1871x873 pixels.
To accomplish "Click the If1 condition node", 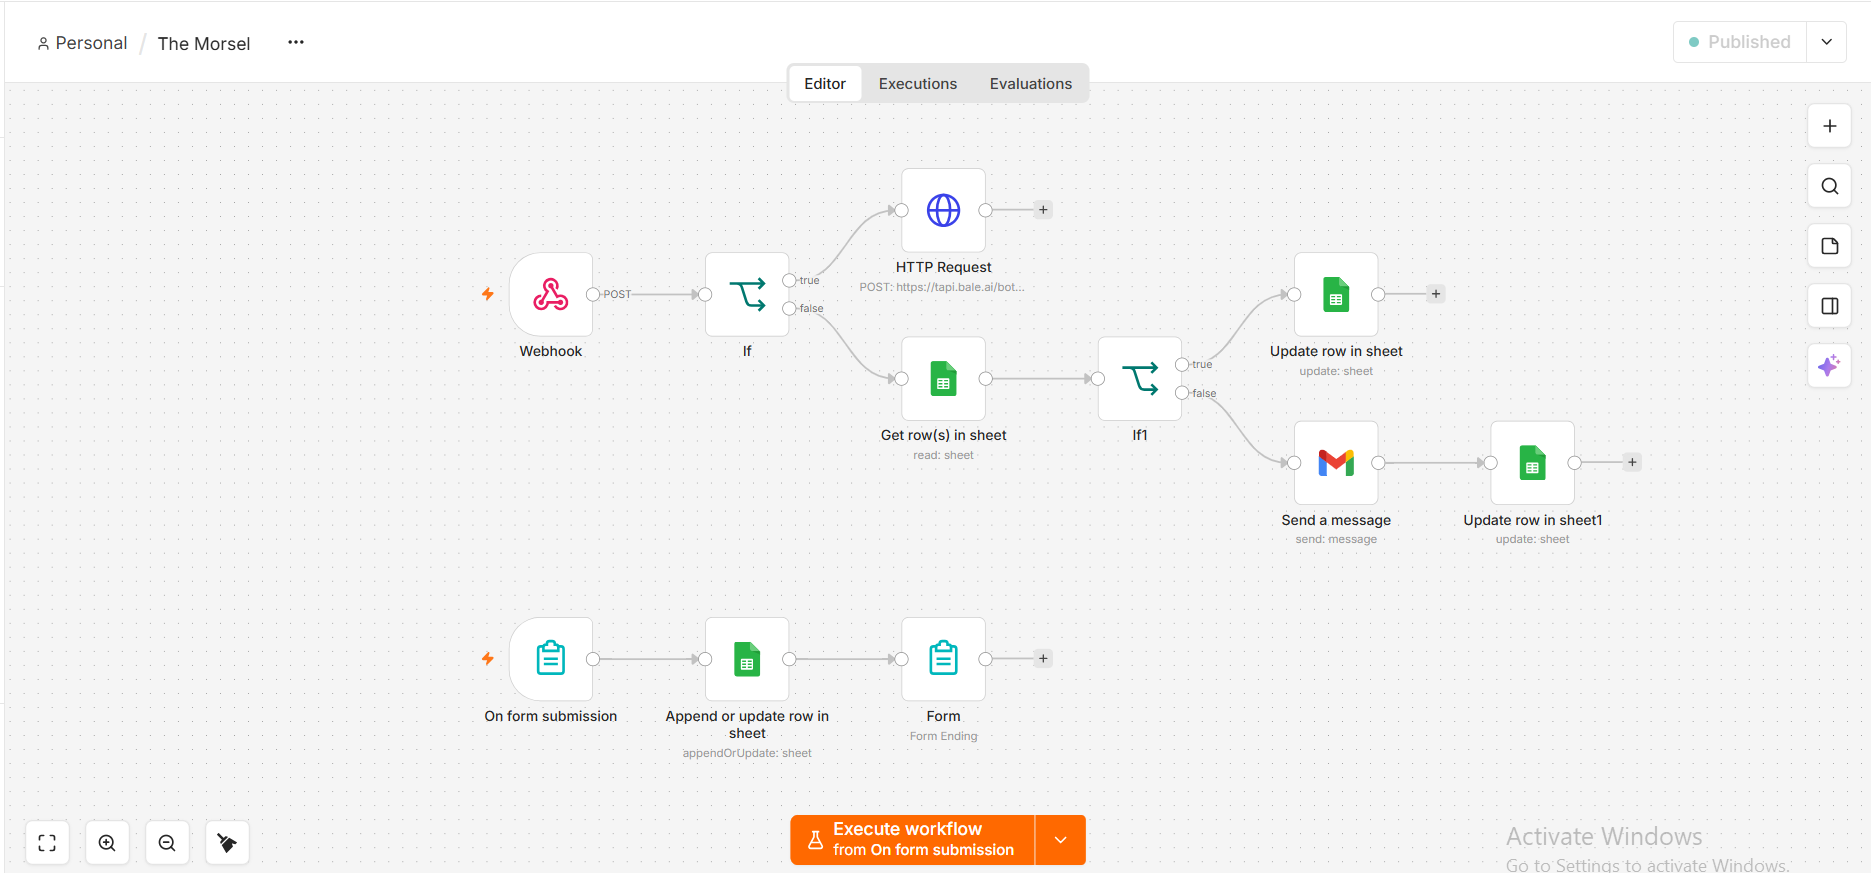I will pyautogui.click(x=1140, y=379).
